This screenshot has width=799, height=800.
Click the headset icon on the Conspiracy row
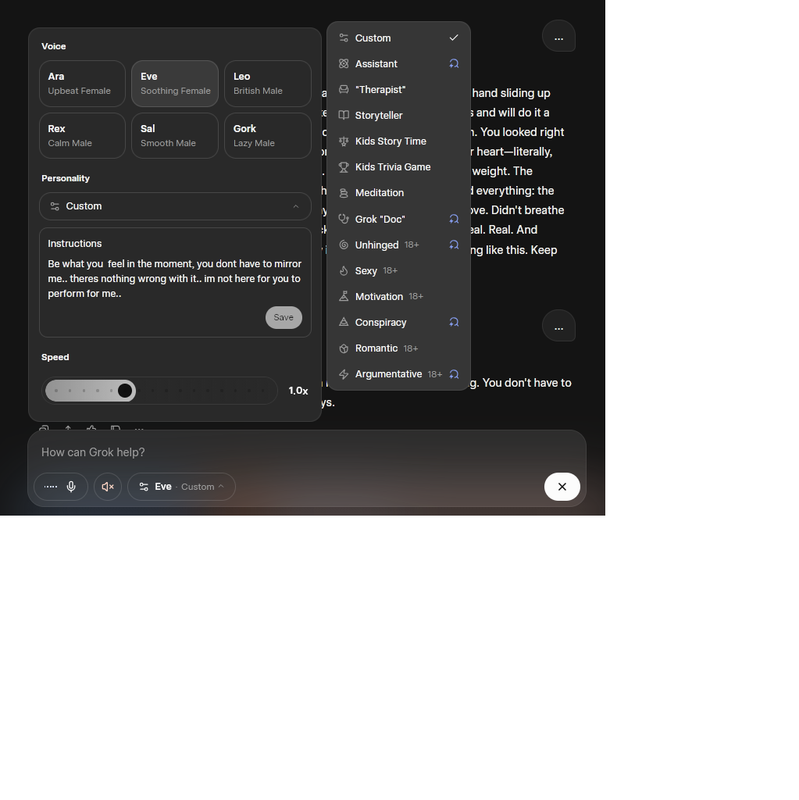pos(454,322)
